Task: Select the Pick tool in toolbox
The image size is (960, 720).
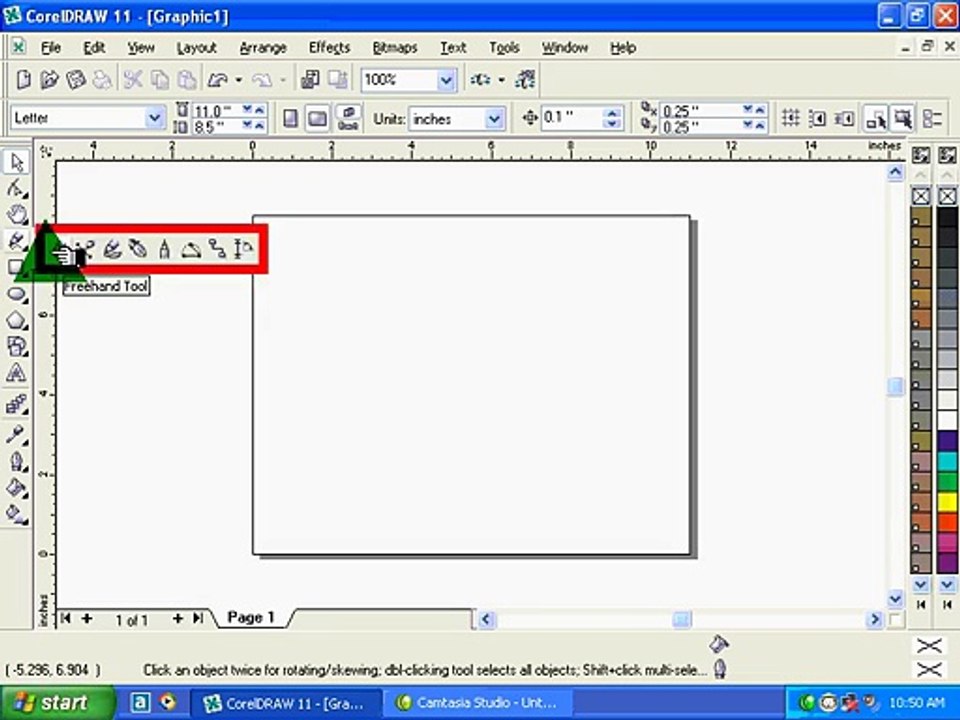Action: pyautogui.click(x=17, y=162)
